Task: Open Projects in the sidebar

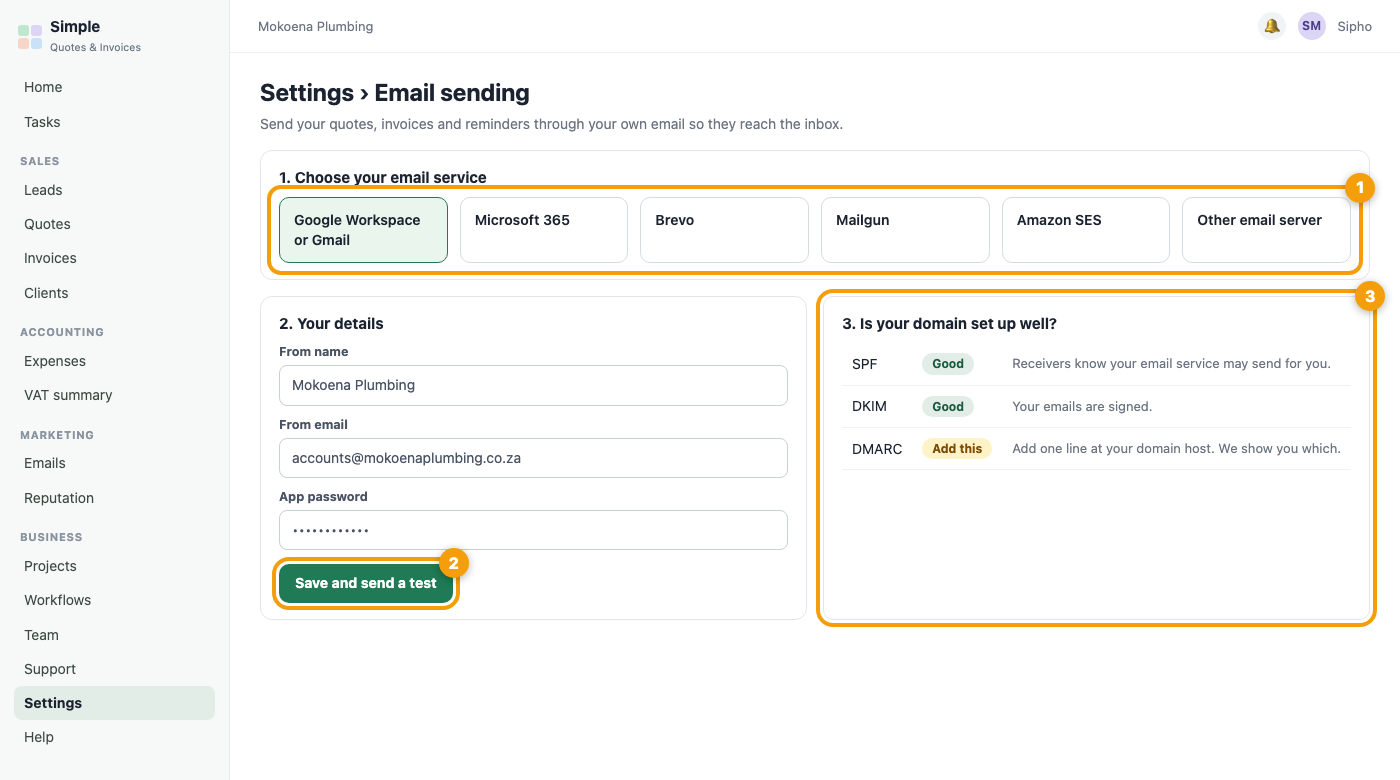Action: (114, 566)
